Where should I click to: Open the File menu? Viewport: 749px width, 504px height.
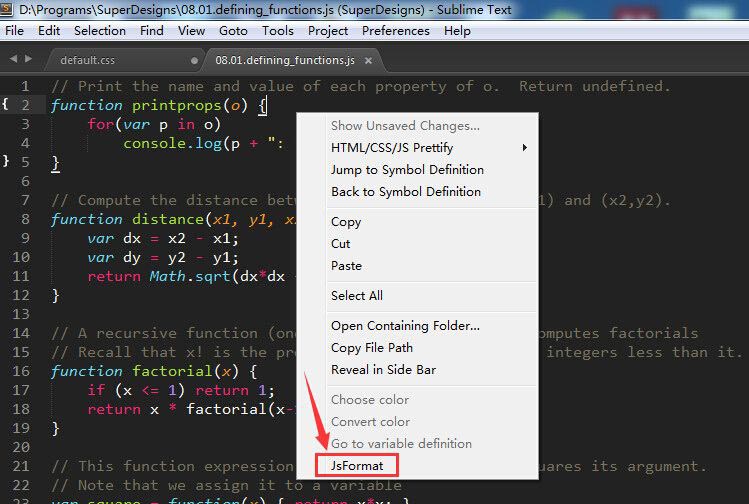pos(14,31)
